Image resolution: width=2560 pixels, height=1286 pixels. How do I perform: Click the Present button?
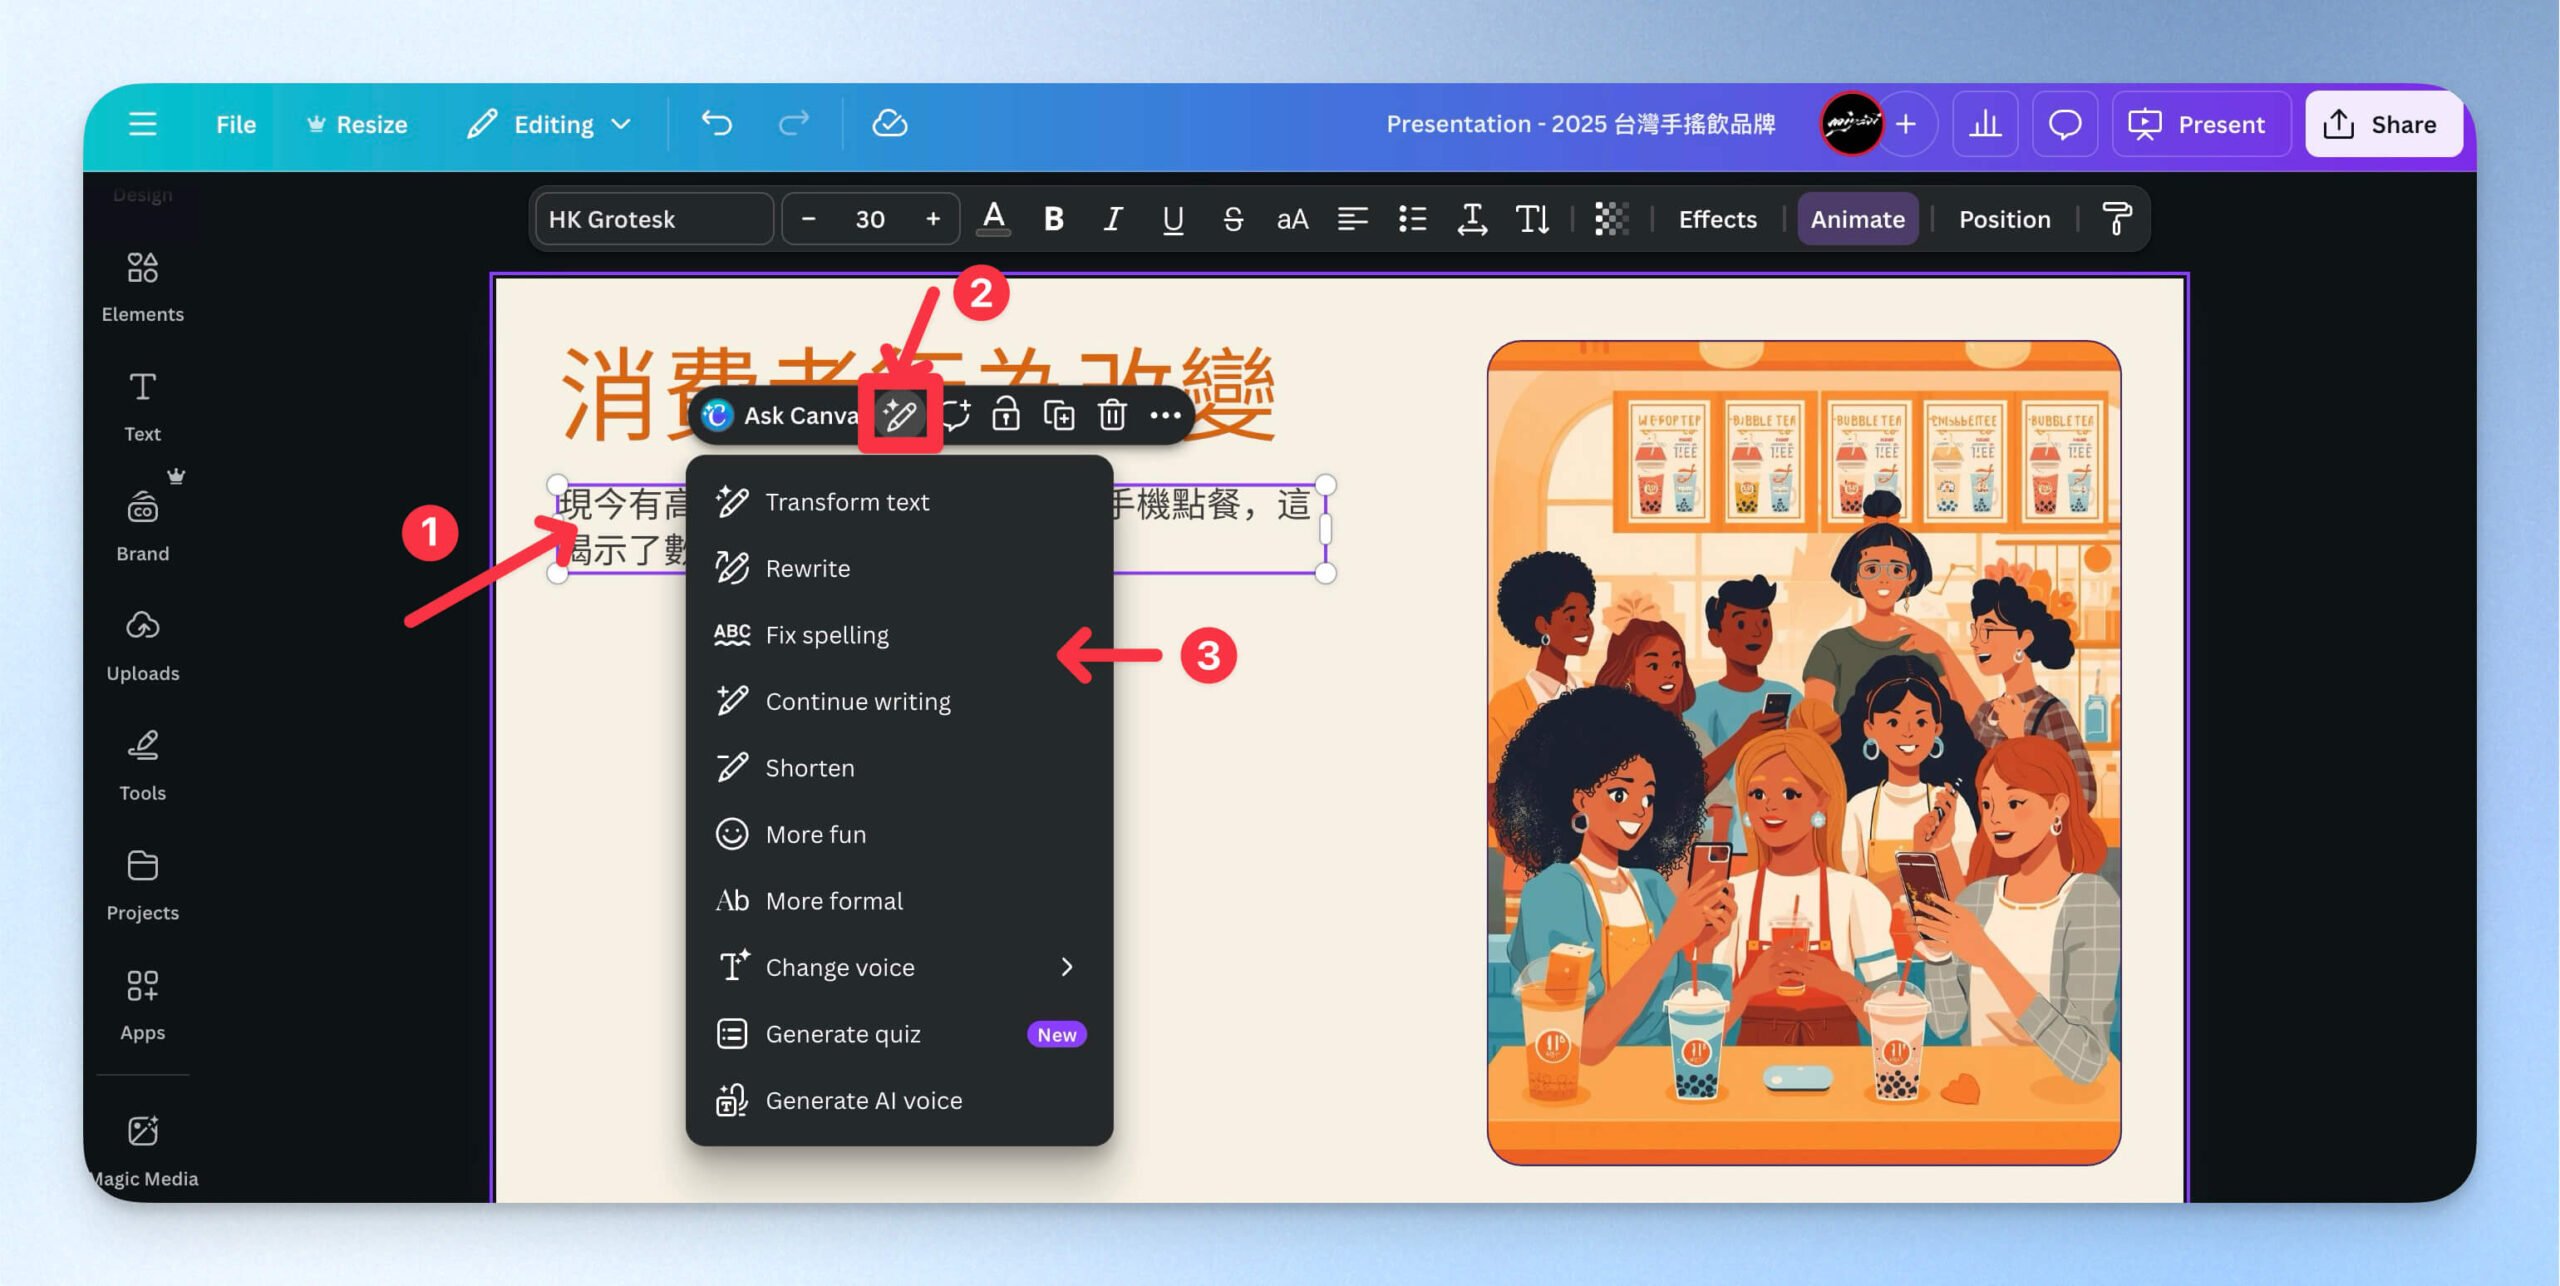pyautogui.click(x=2199, y=124)
